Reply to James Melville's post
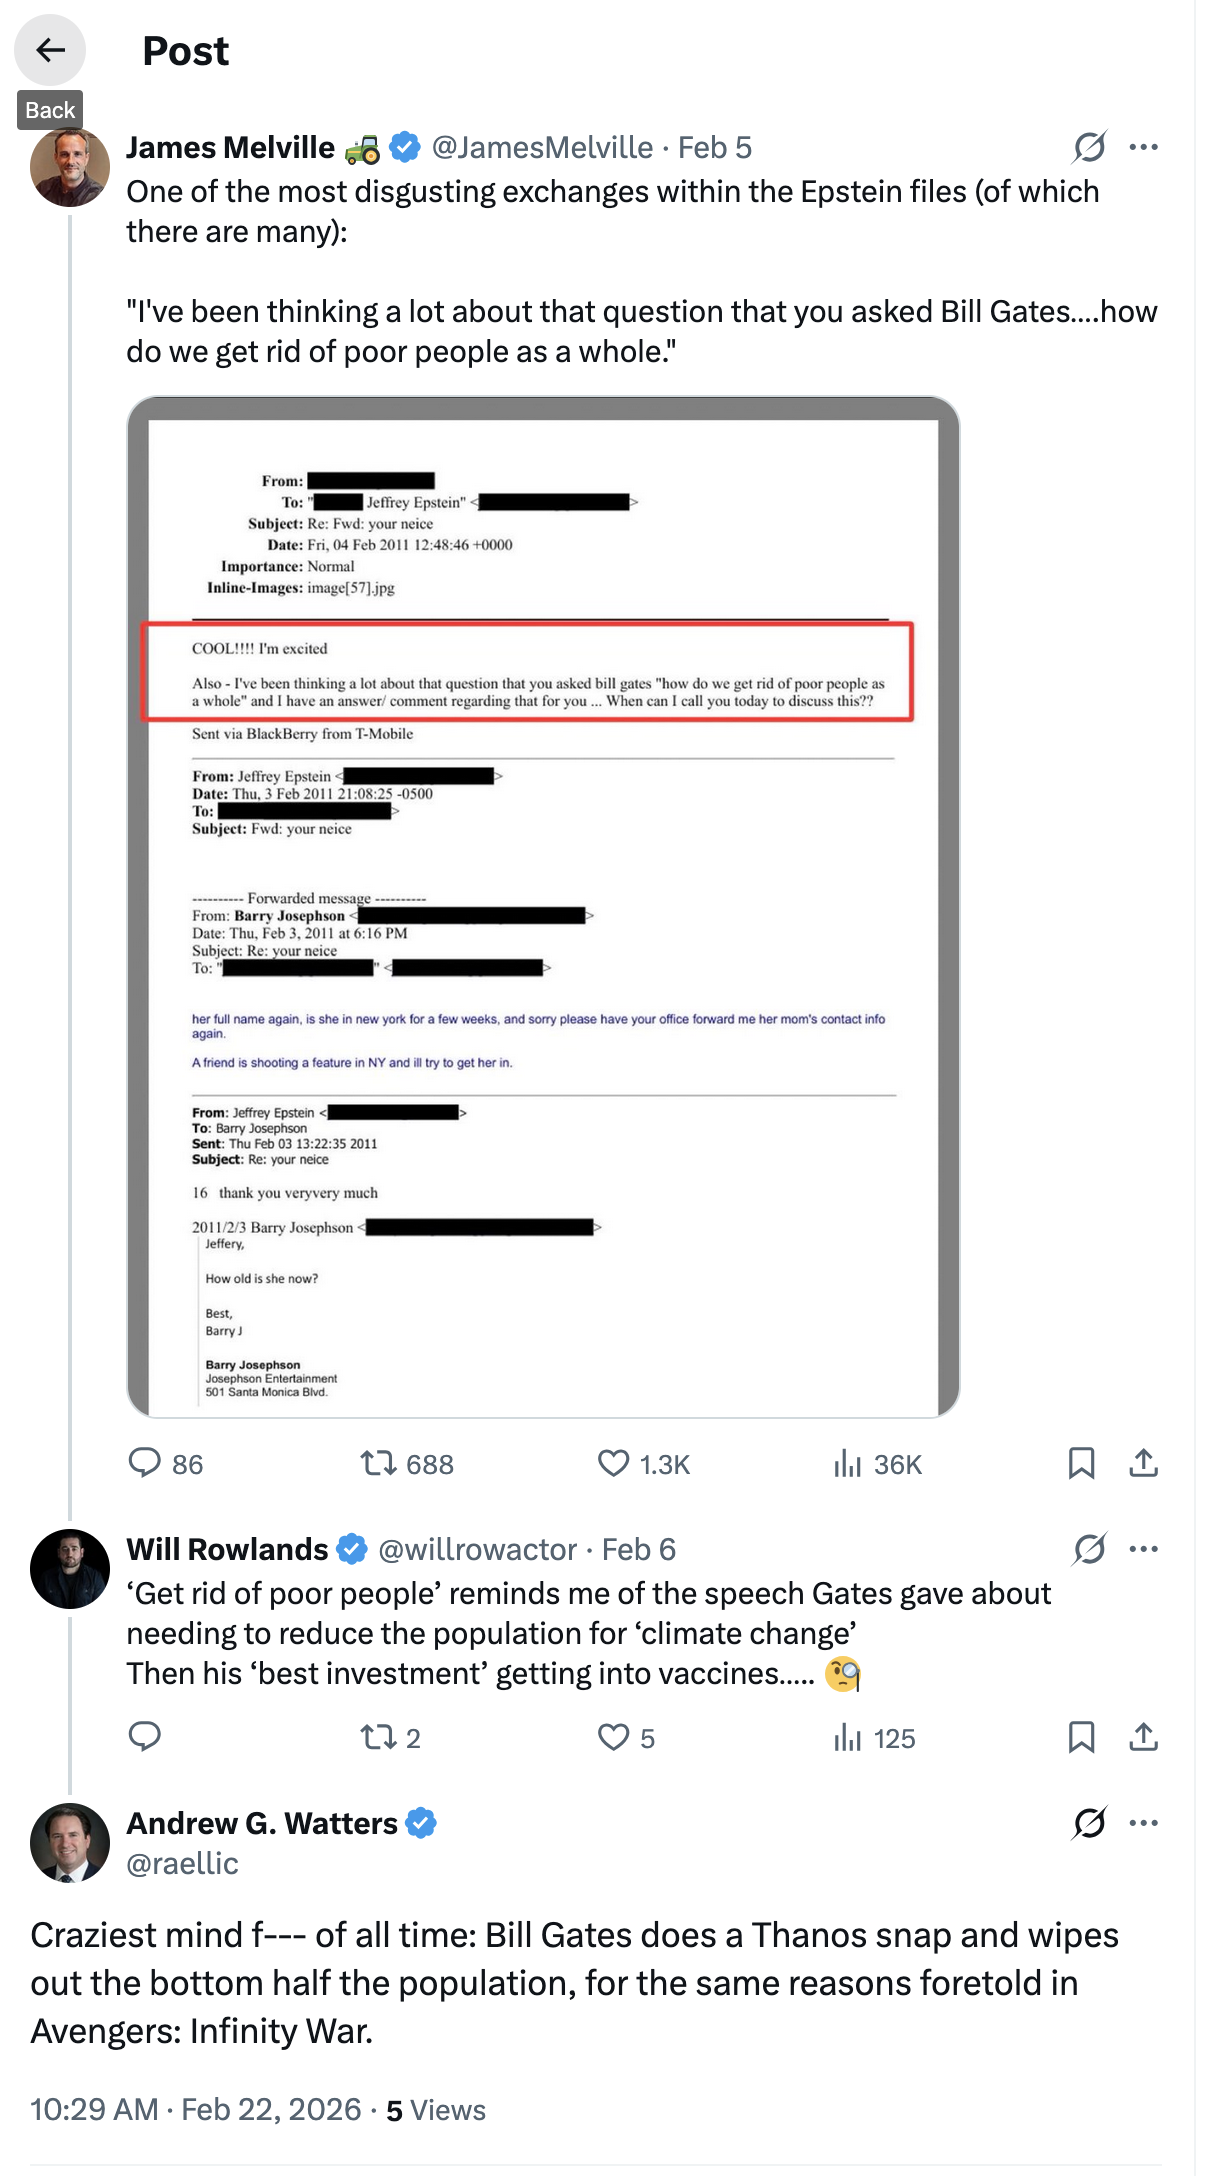 [x=145, y=1463]
